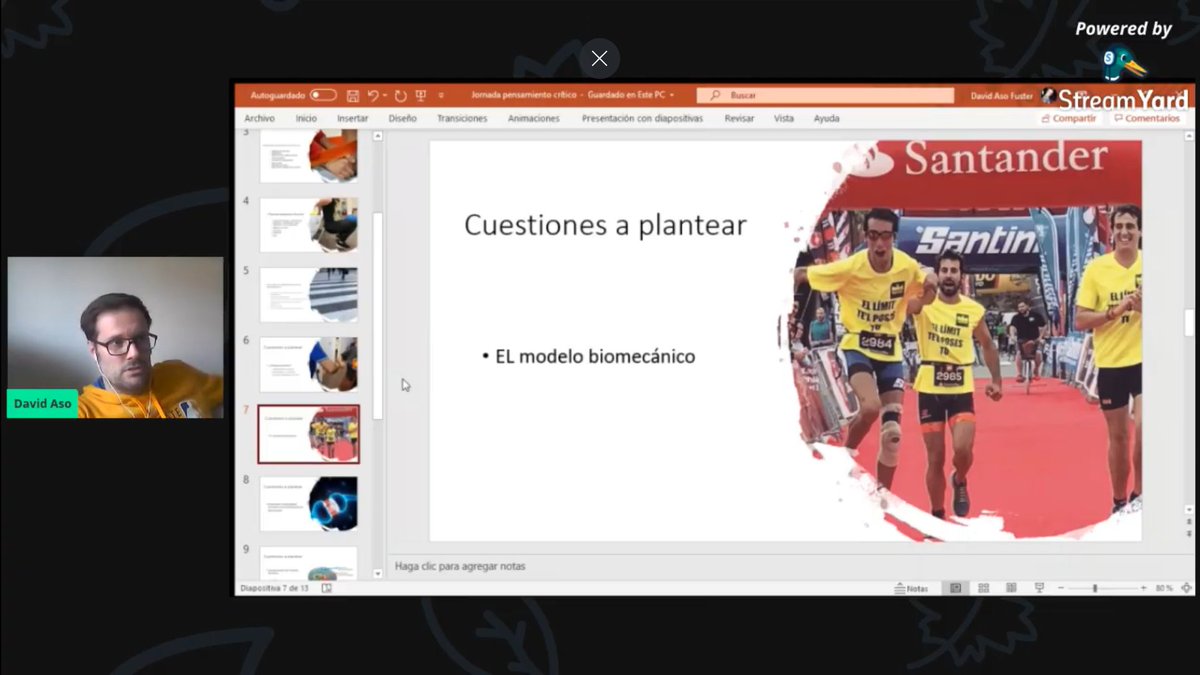Image resolution: width=1200 pixels, height=675 pixels.
Task: Switch to Slide Sorter view icon
Action: (x=984, y=588)
